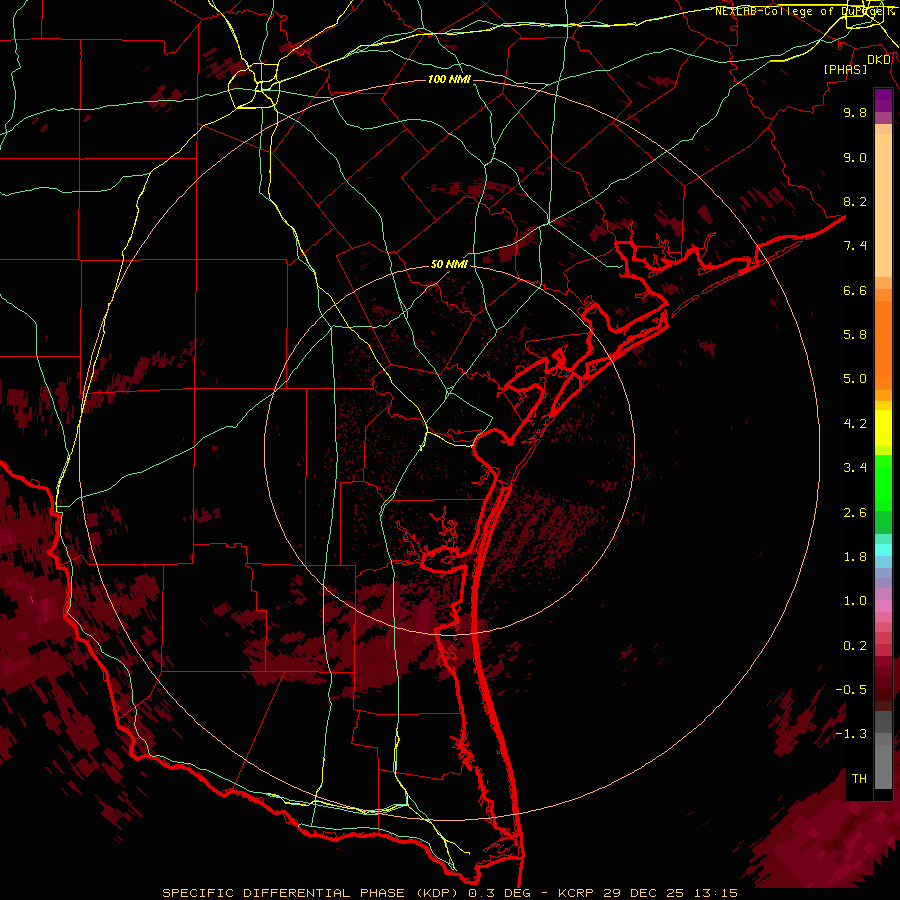The height and width of the screenshot is (900, 900).
Task: Select the 8.2 value on the scale
Action: (x=855, y=201)
